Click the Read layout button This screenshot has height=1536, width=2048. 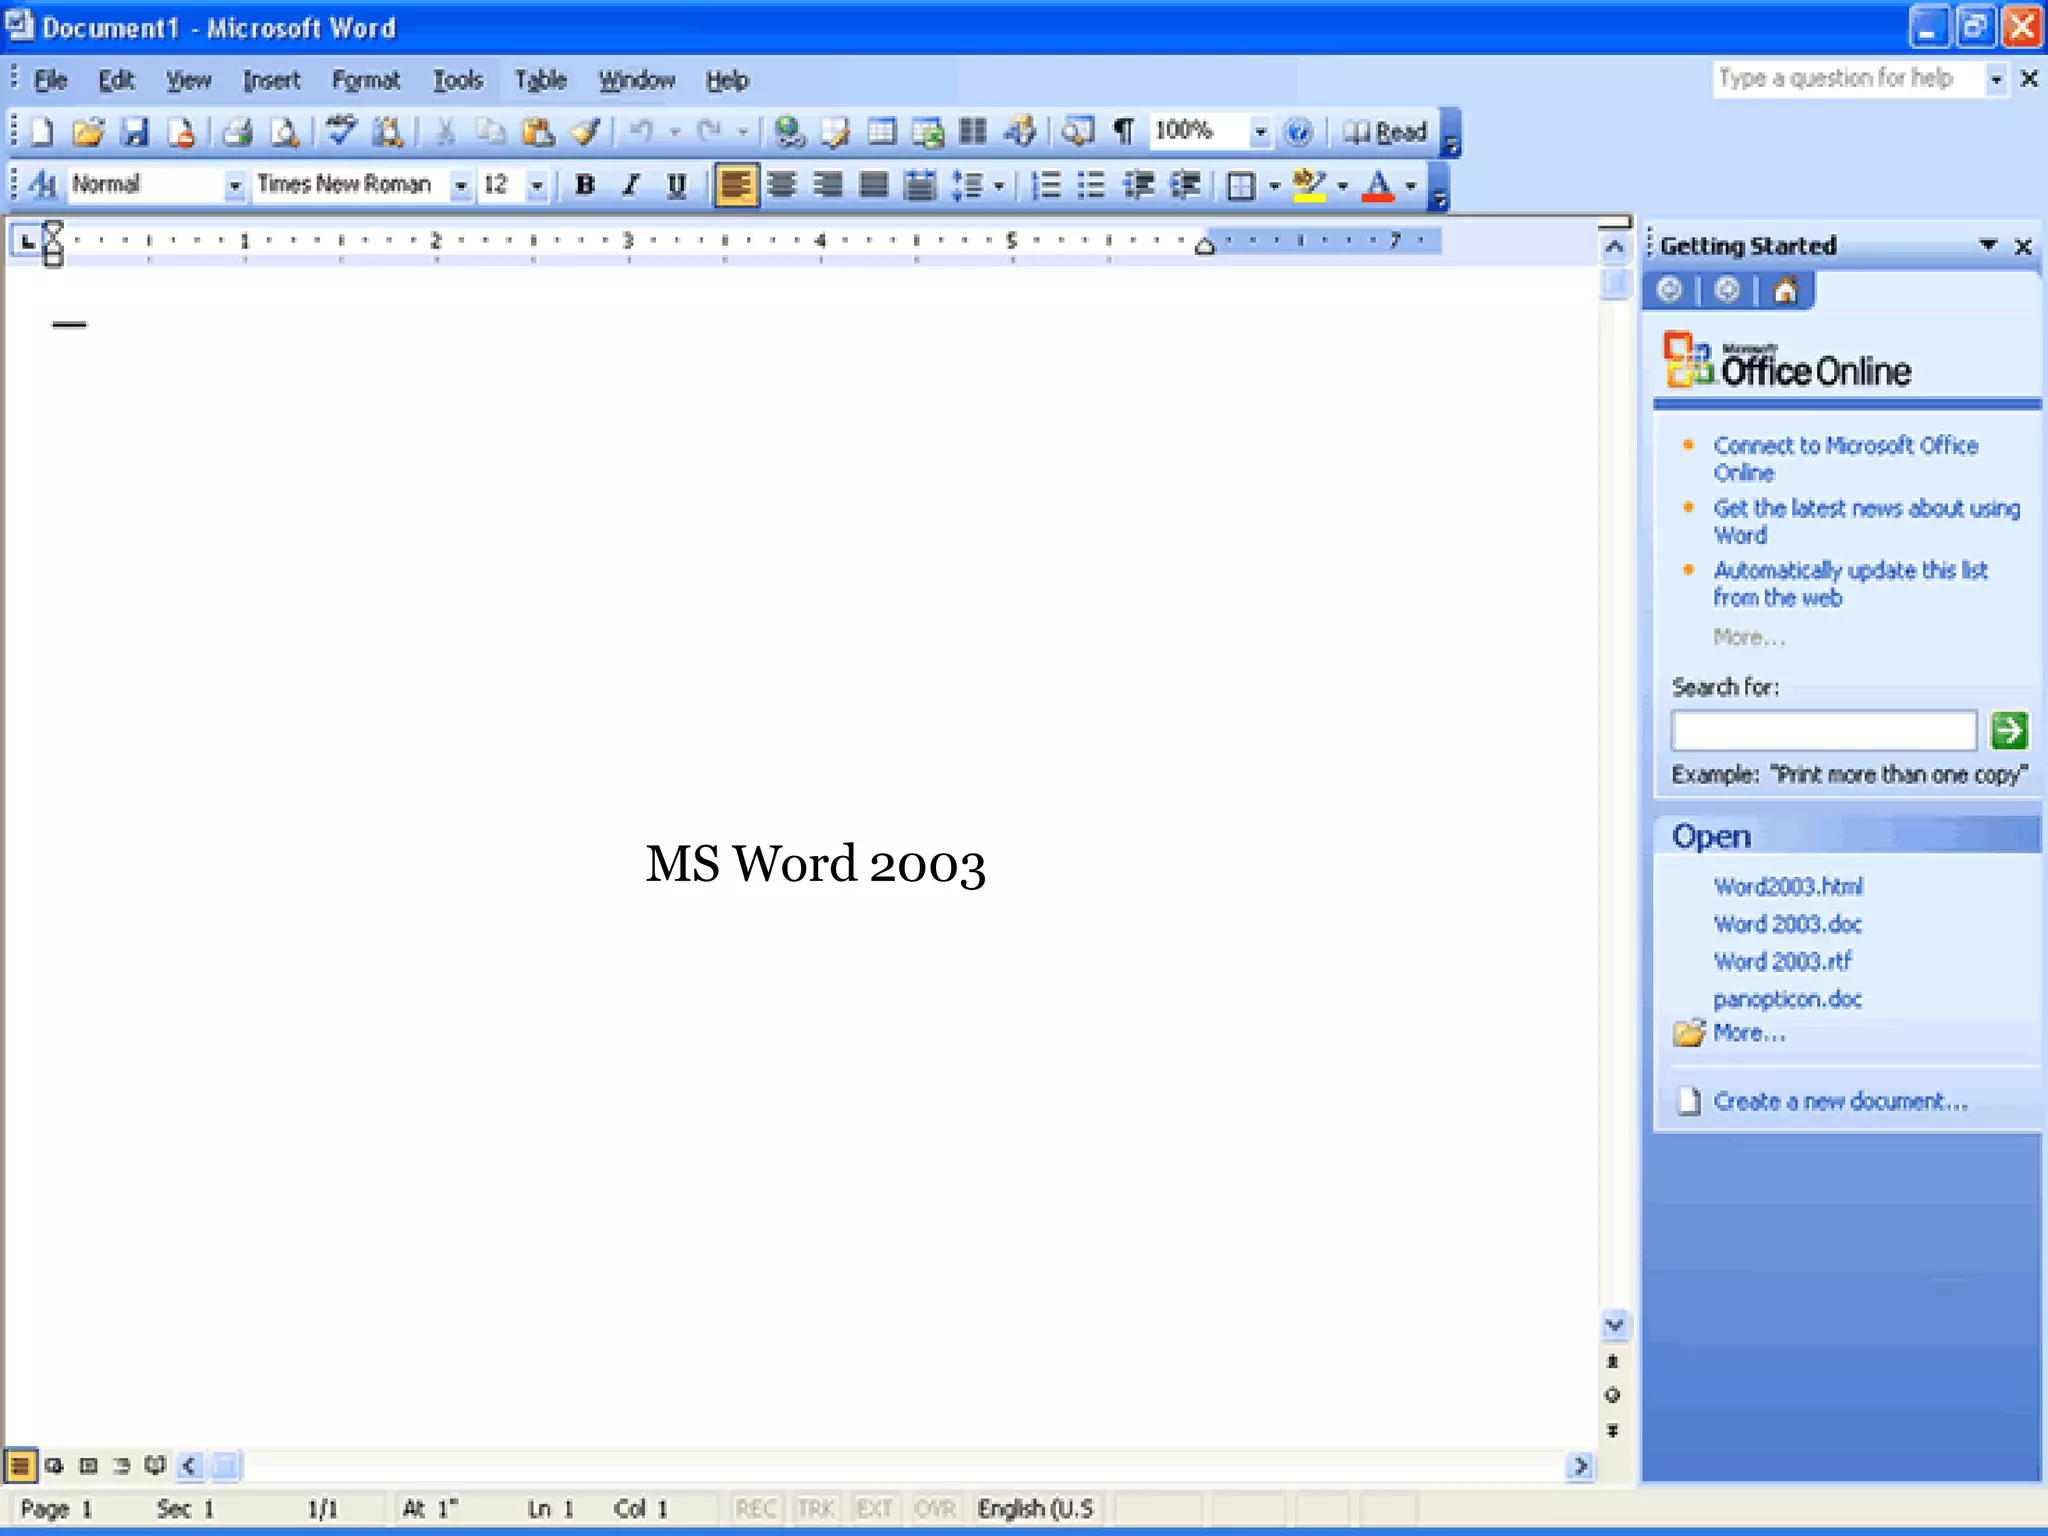(1385, 132)
